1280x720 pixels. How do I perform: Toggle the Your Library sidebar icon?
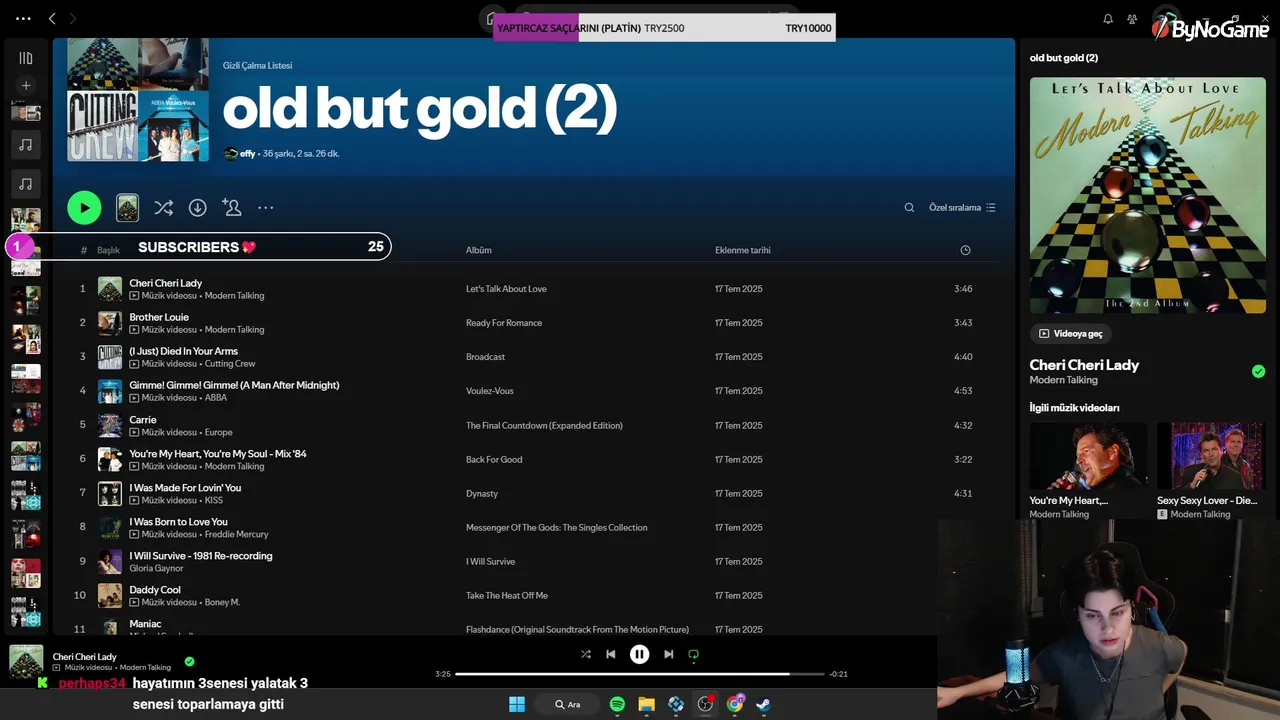click(26, 58)
